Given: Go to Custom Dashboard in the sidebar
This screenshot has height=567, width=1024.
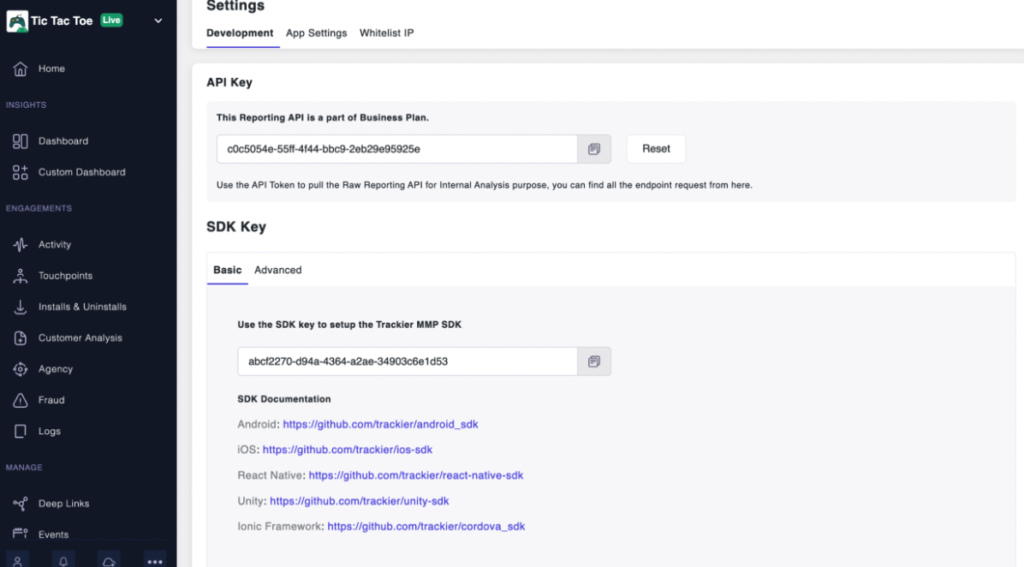Looking at the screenshot, I should click(81, 172).
